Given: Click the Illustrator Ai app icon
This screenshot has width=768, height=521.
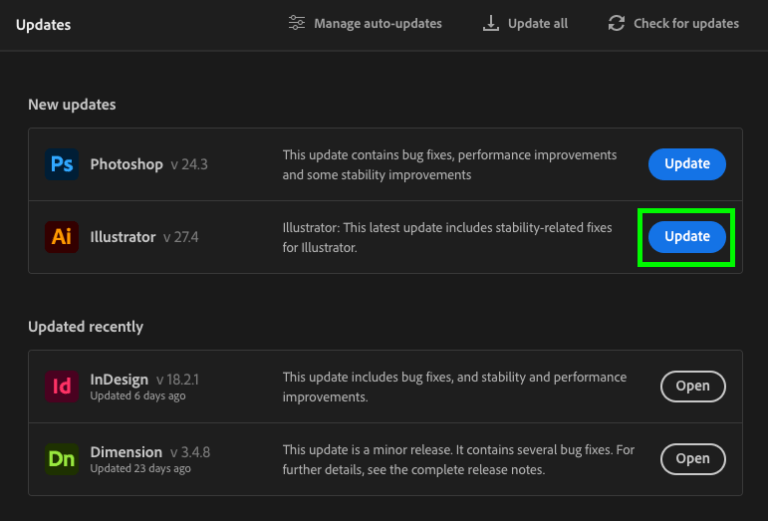Looking at the screenshot, I should point(61,237).
